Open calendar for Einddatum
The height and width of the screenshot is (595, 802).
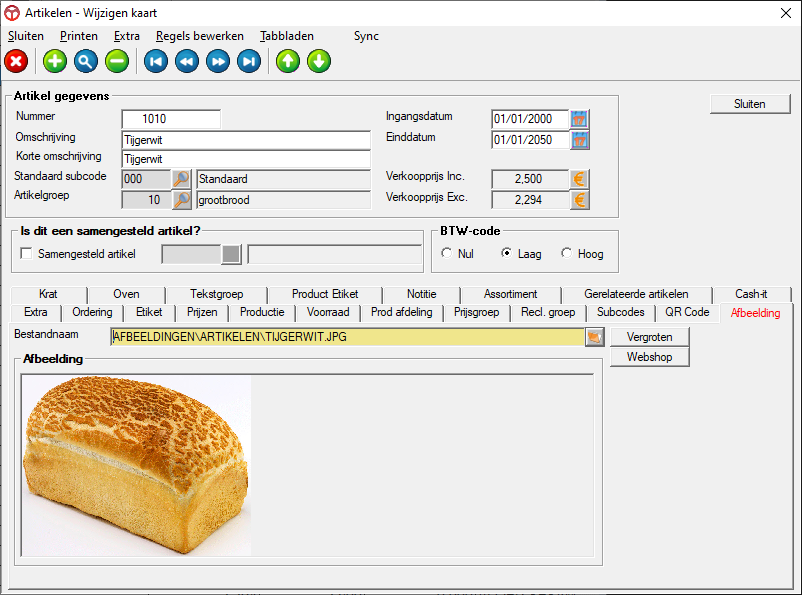tap(579, 140)
